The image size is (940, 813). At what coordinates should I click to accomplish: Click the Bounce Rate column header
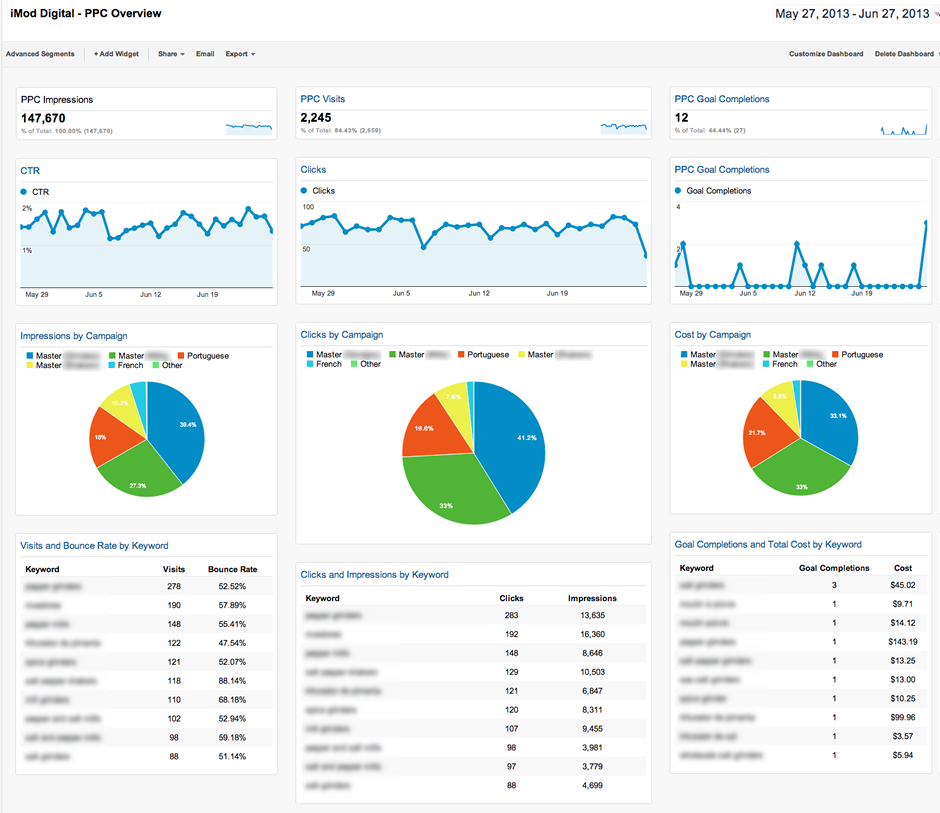(233, 570)
